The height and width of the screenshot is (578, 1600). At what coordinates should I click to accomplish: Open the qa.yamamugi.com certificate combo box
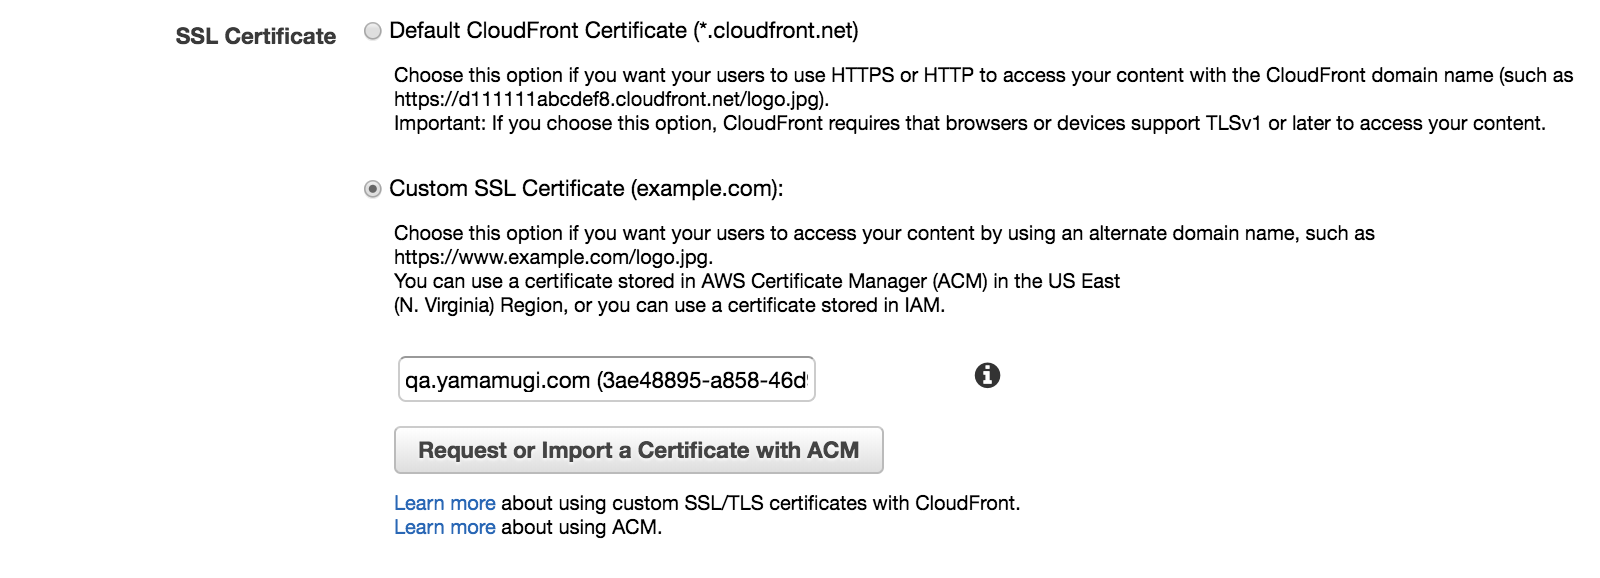click(607, 379)
